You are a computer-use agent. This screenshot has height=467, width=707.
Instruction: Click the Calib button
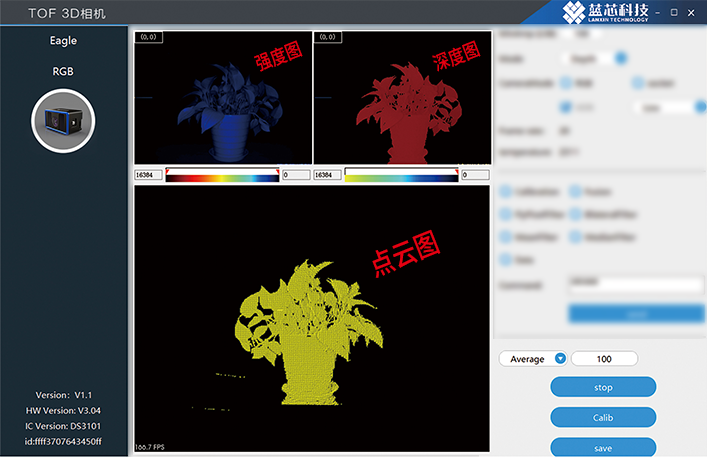pyautogui.click(x=603, y=417)
